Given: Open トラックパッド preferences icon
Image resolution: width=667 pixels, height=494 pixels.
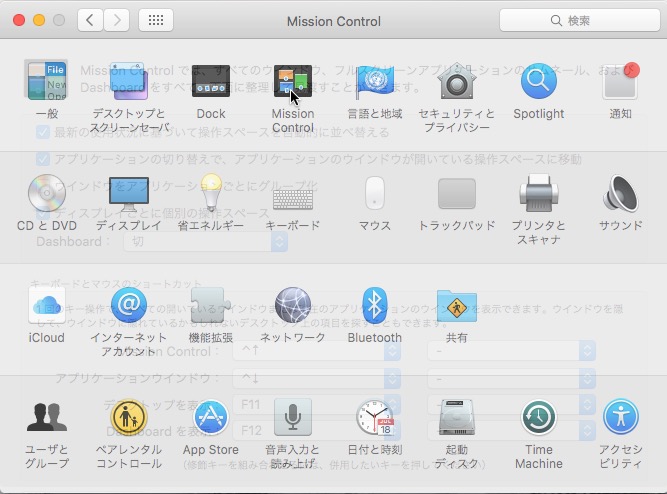Looking at the screenshot, I should [x=456, y=194].
